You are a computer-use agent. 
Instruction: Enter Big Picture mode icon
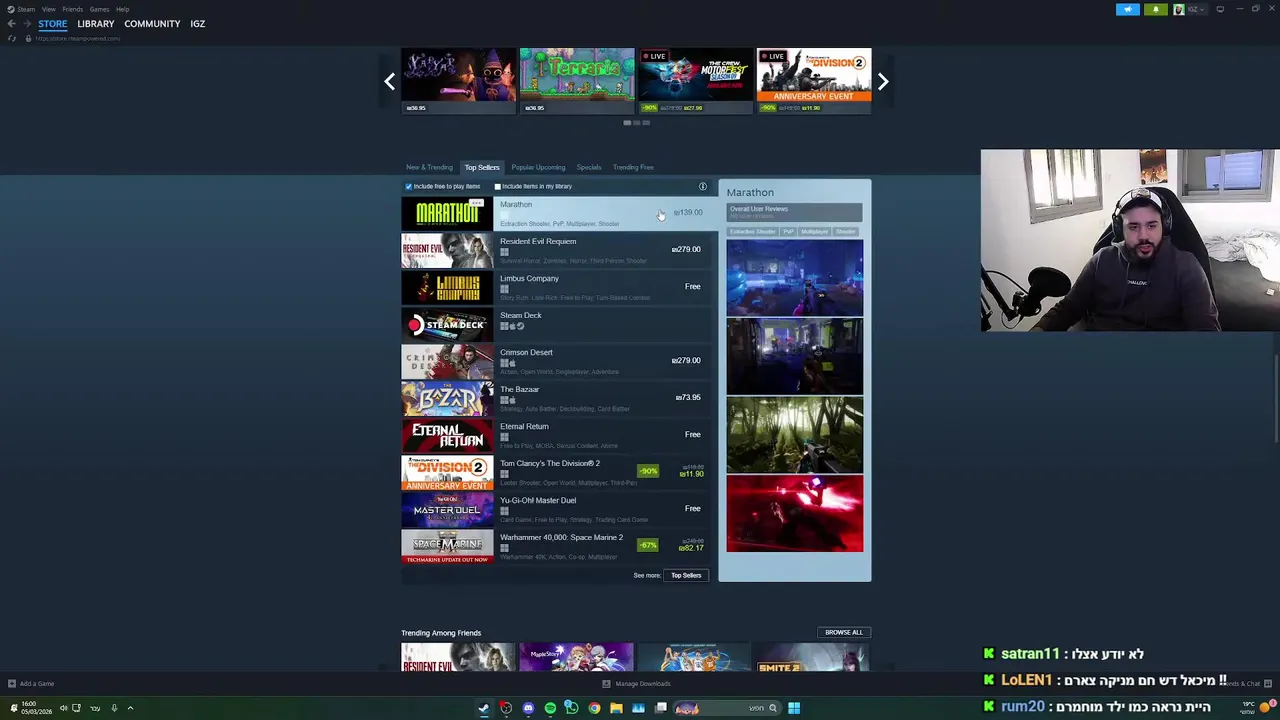[1220, 9]
